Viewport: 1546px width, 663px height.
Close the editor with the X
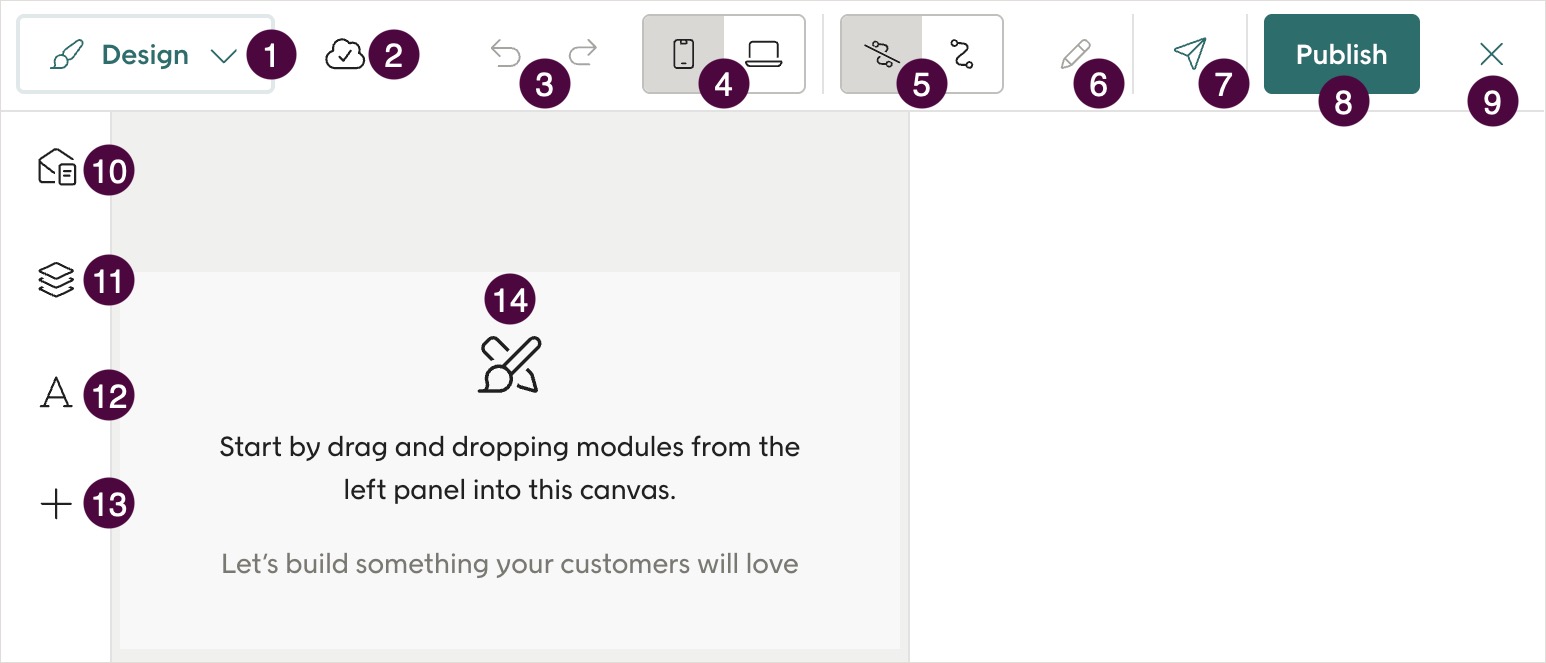pos(1491,54)
